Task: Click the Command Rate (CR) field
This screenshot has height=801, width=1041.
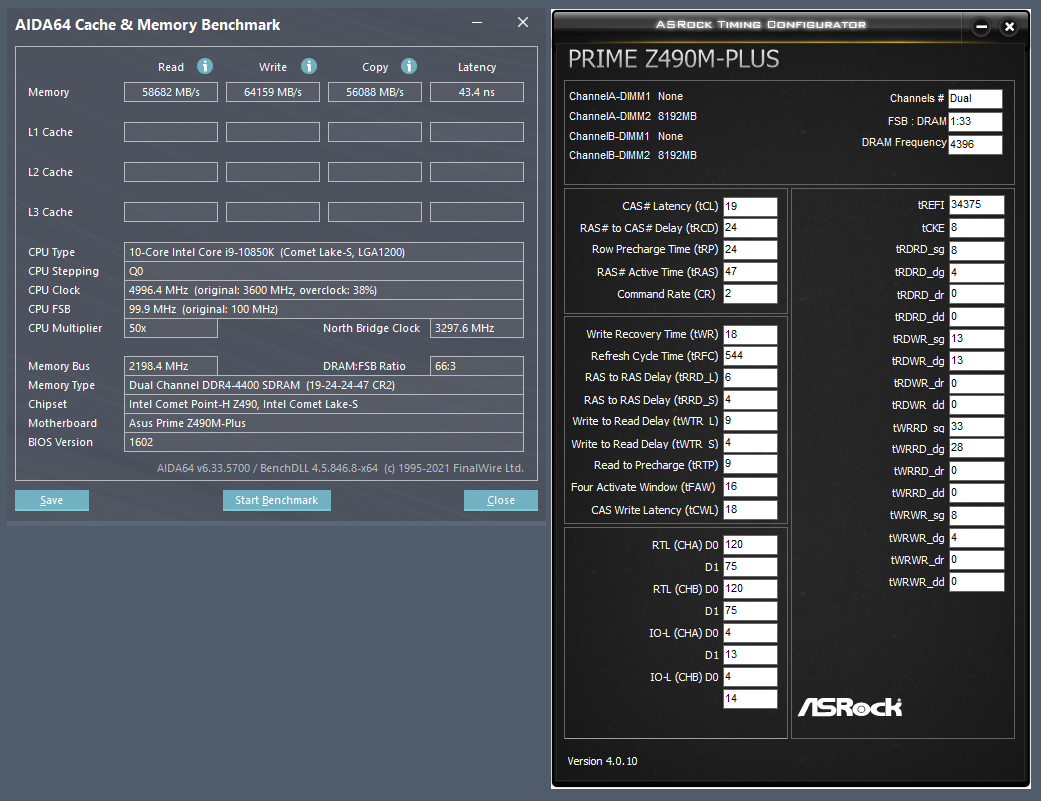Action: coord(750,293)
